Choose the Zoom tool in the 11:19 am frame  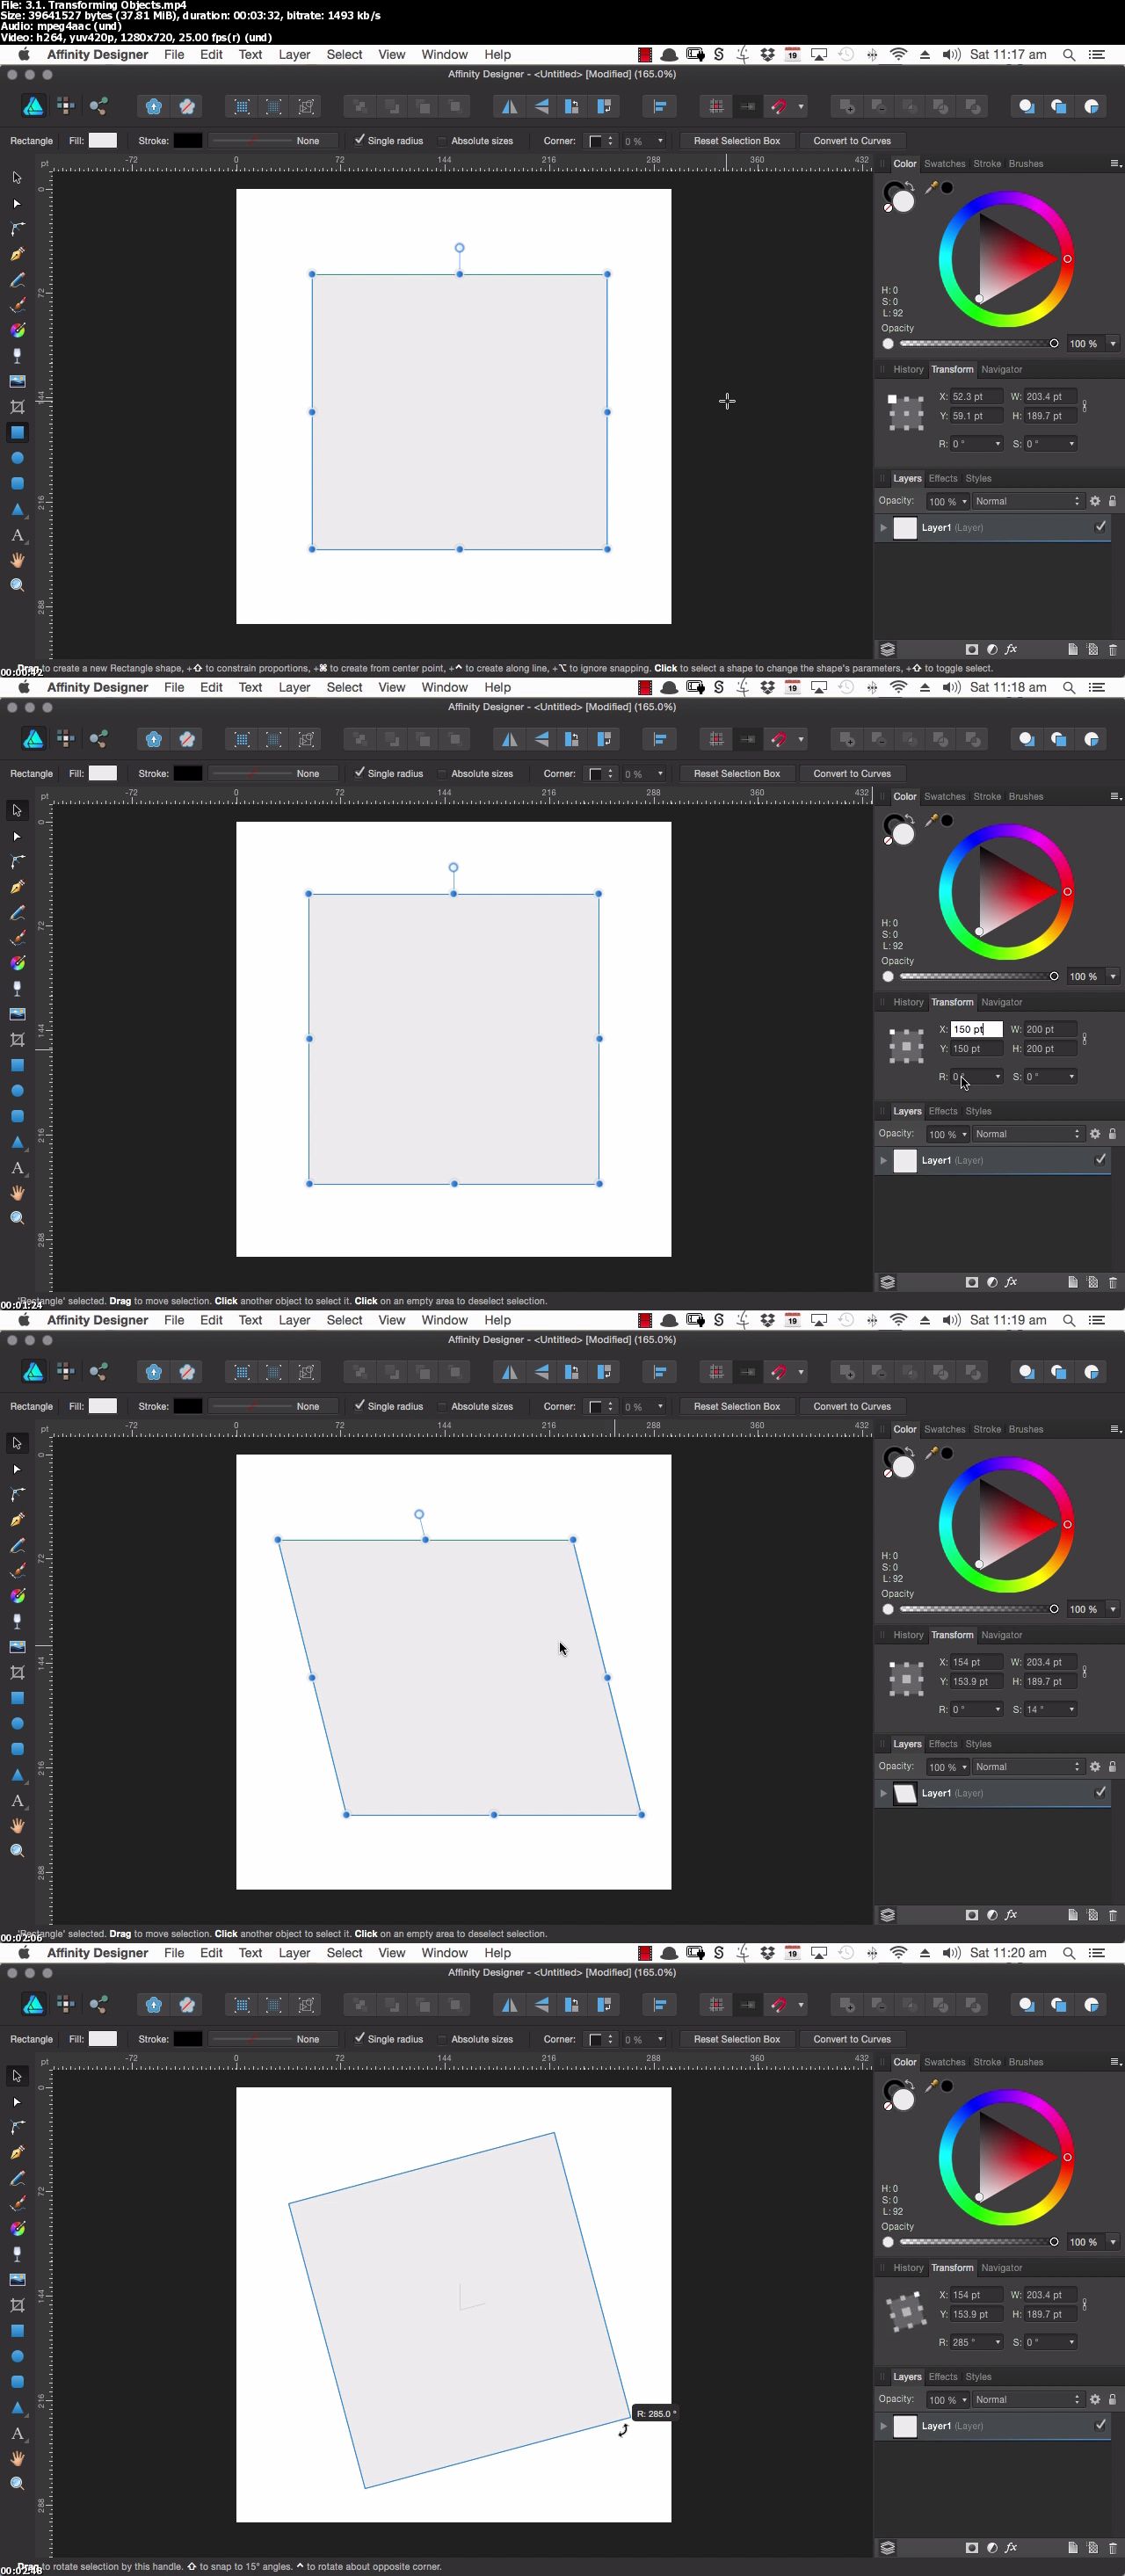coord(17,1851)
